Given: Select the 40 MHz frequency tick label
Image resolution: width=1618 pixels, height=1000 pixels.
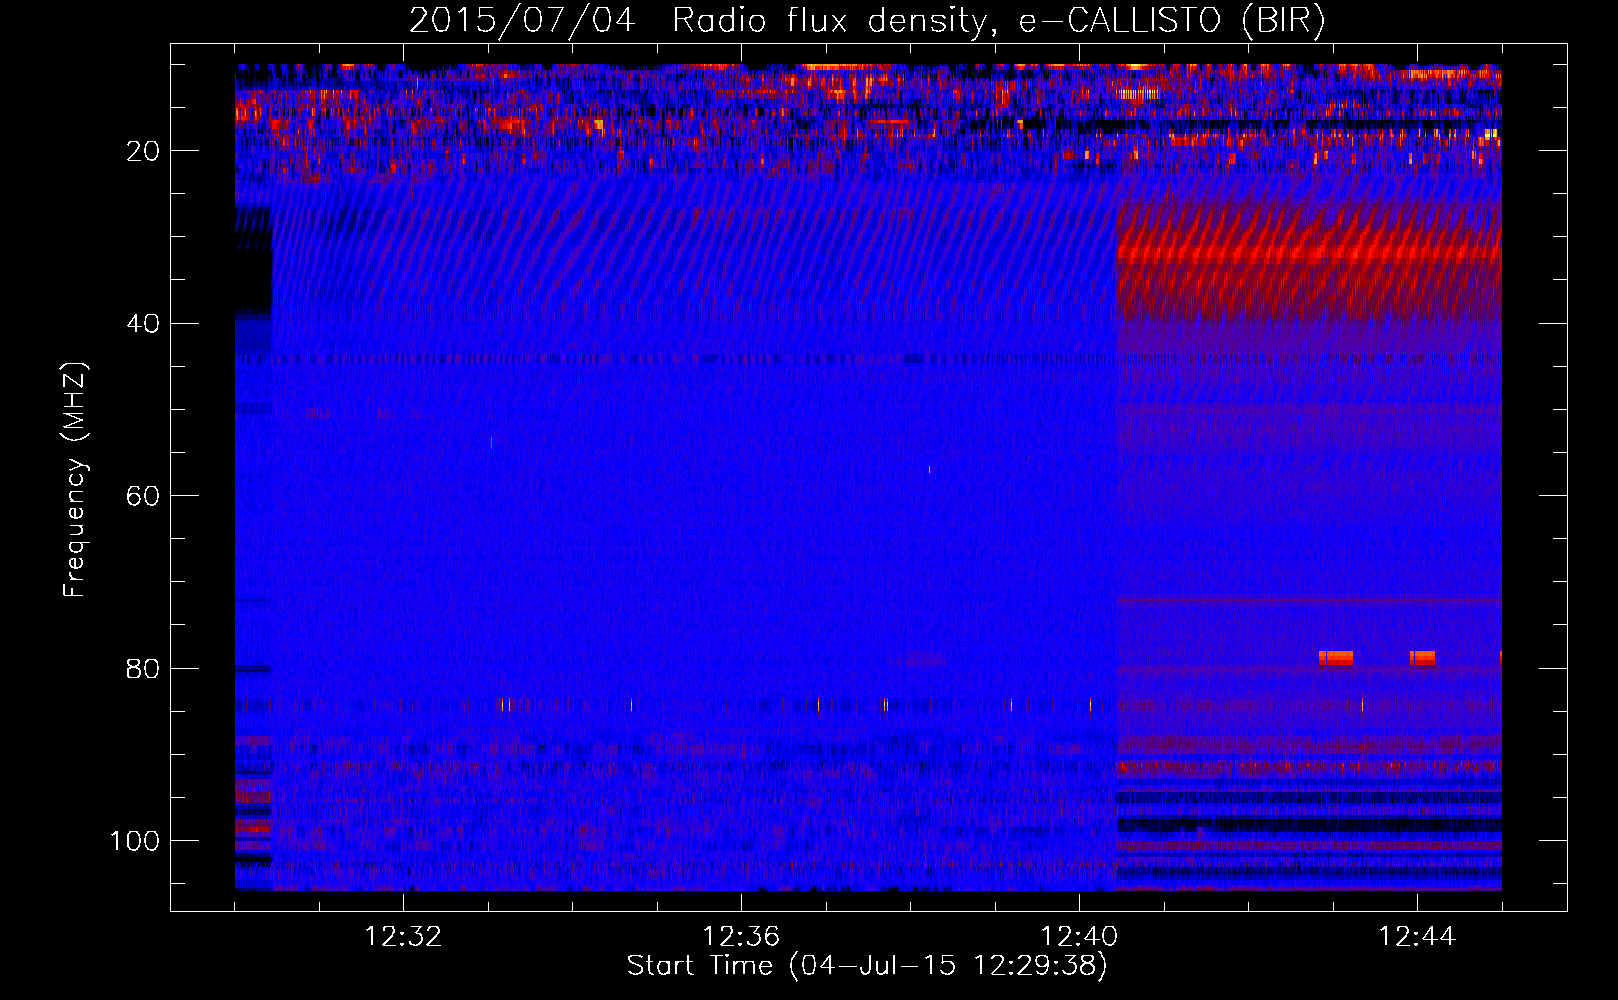Looking at the screenshot, I should [x=144, y=324].
